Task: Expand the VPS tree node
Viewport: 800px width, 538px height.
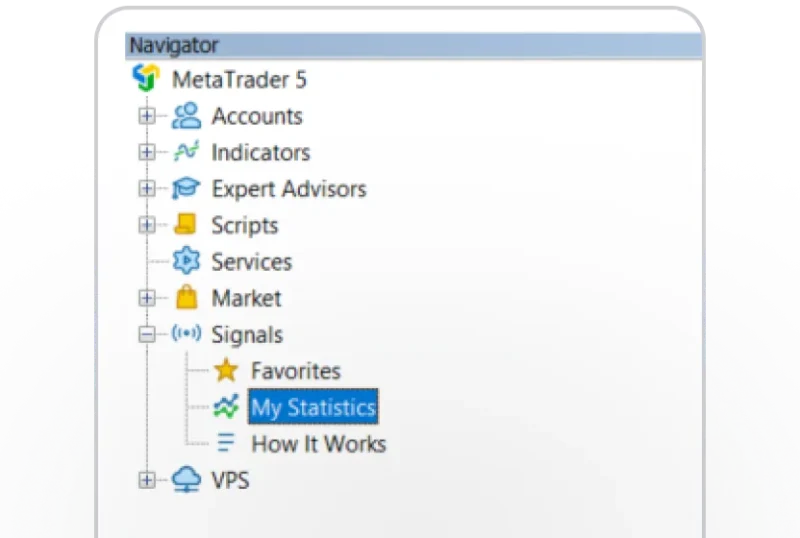Action: 147,480
